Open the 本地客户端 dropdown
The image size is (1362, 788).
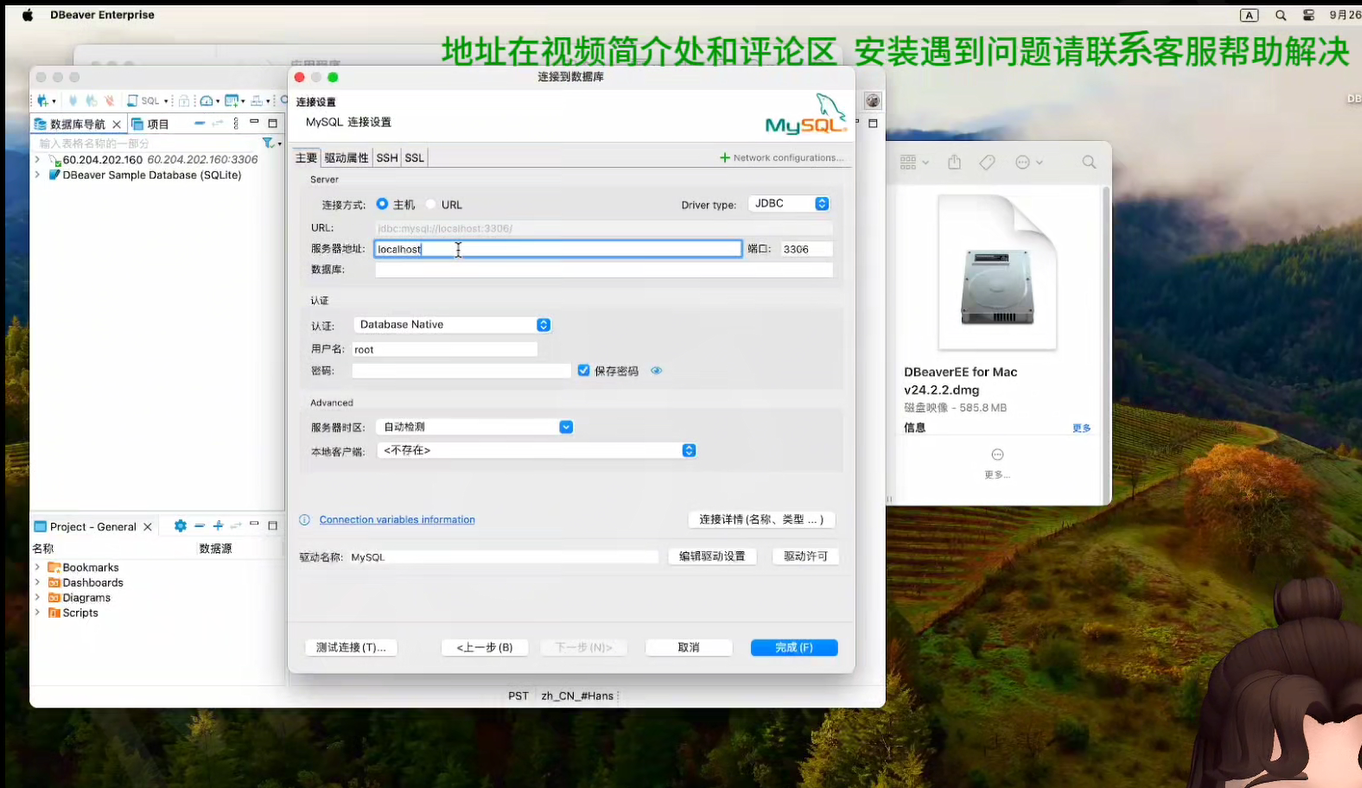coord(536,450)
